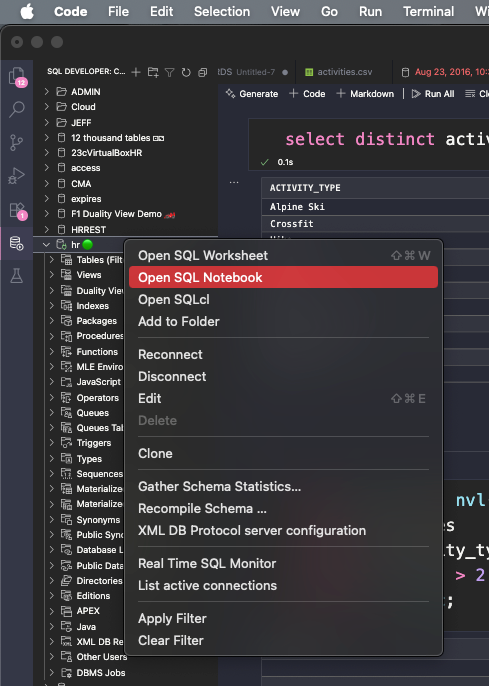Expand the 23cVirtualBoxHR connection
The height and width of the screenshot is (686, 489).
pyautogui.click(x=47, y=153)
